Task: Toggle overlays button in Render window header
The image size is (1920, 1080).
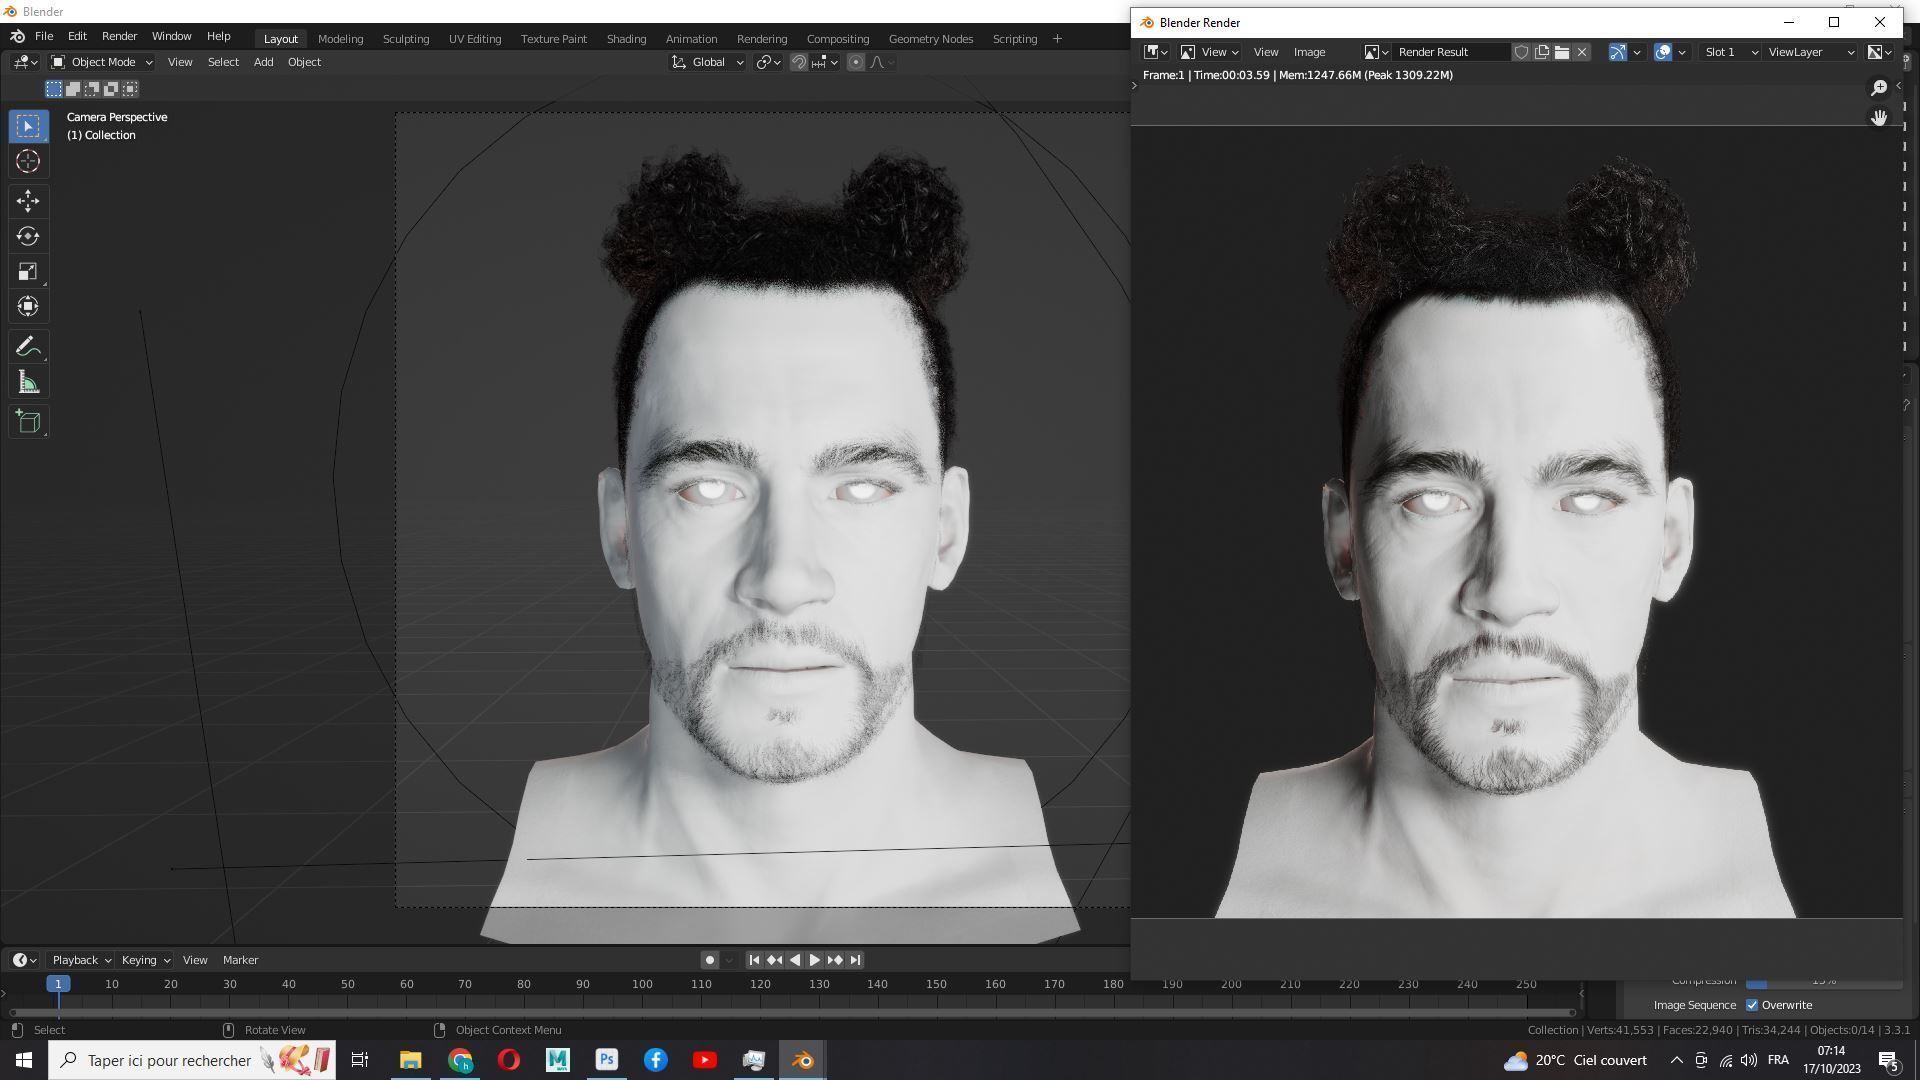Action: click(1663, 52)
